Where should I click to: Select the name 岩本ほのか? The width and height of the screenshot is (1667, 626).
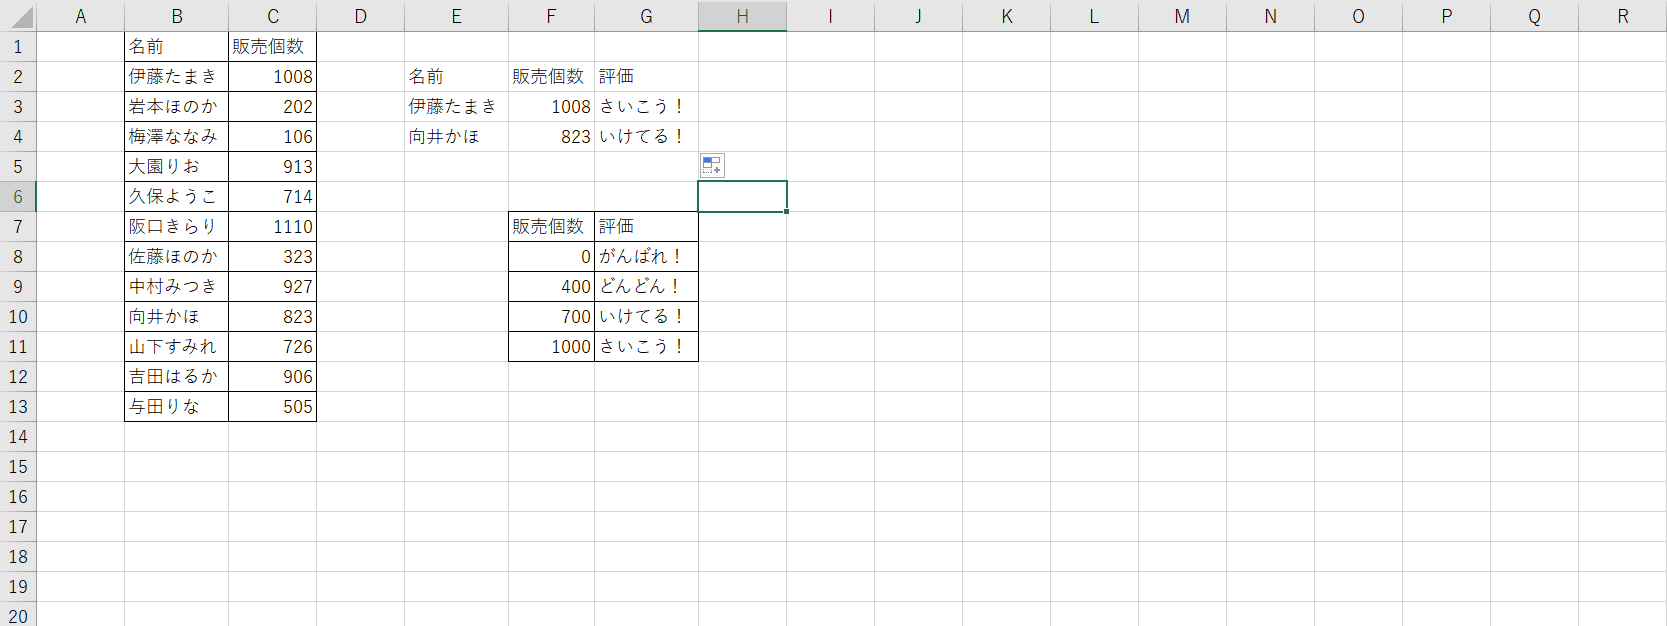tap(177, 107)
